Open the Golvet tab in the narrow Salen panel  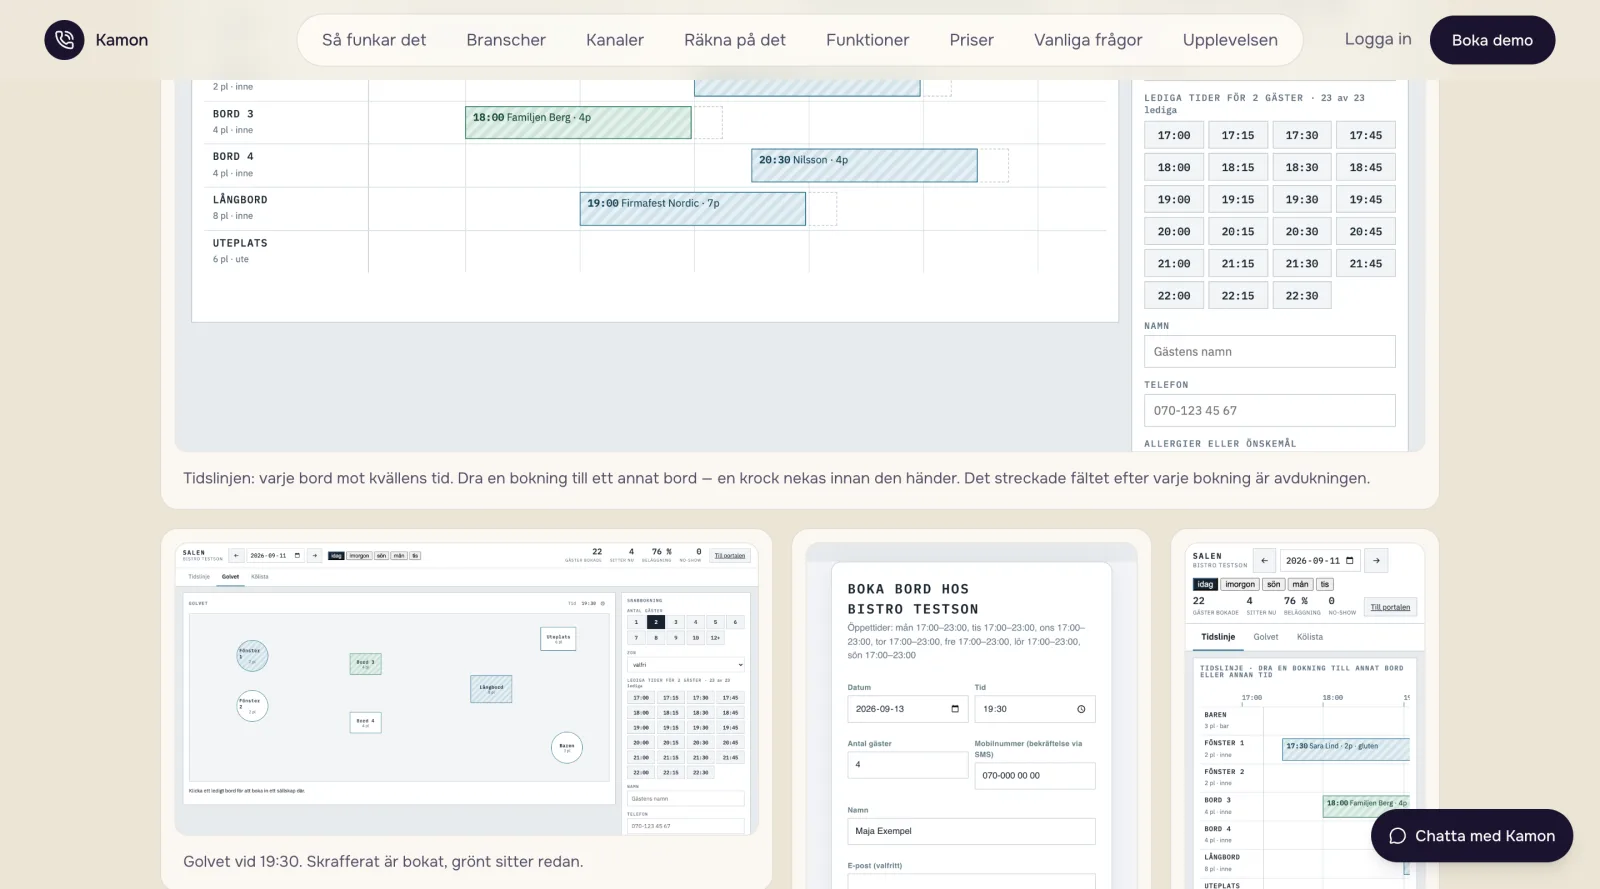point(1266,637)
